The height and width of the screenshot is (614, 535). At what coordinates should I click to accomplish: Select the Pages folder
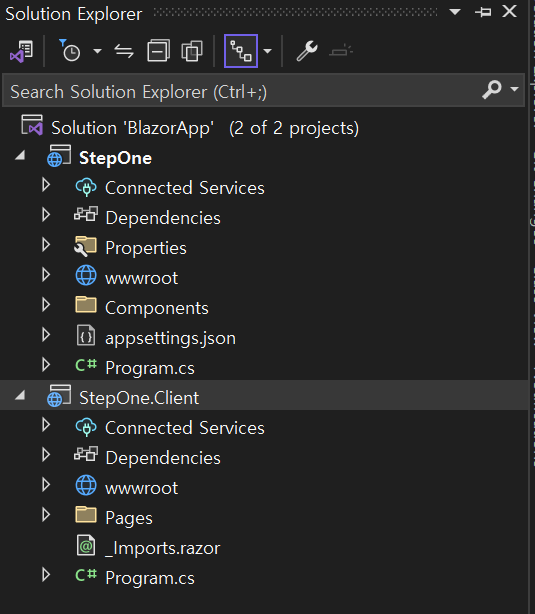129,518
